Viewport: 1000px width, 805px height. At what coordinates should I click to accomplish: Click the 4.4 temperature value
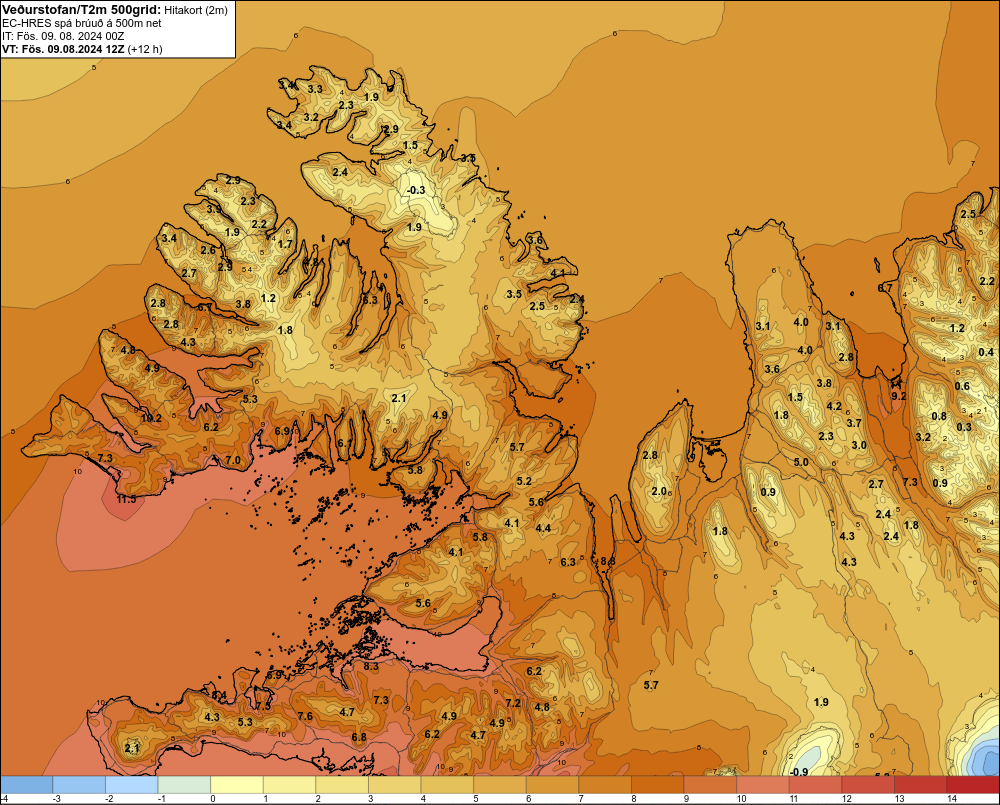pos(543,528)
